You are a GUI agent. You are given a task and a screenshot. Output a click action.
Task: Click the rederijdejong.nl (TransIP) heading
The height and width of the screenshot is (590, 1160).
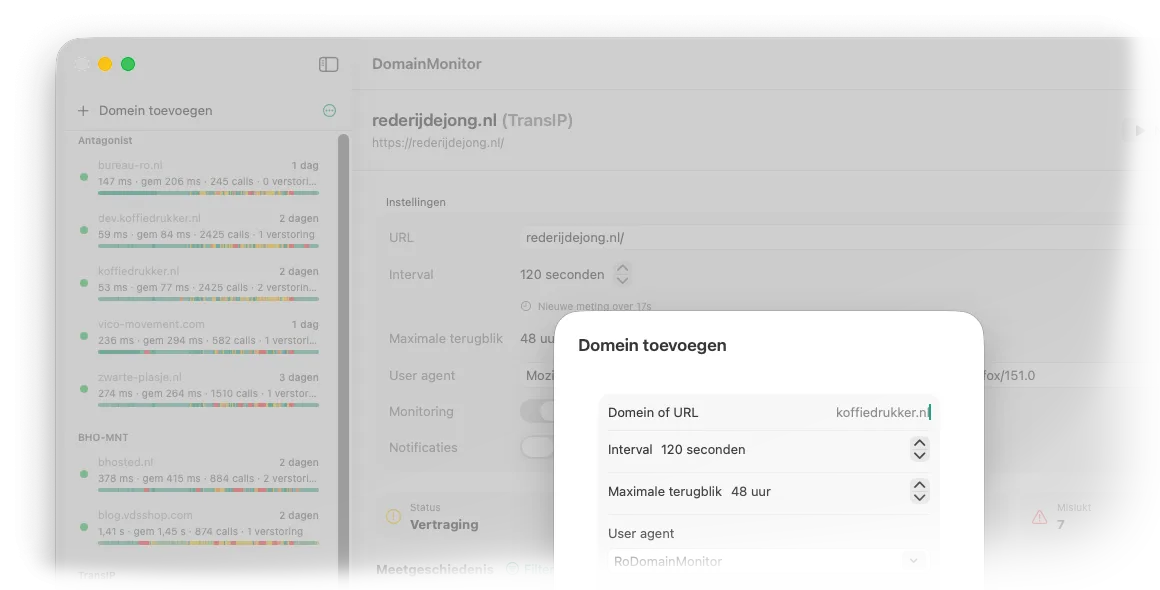(x=473, y=121)
